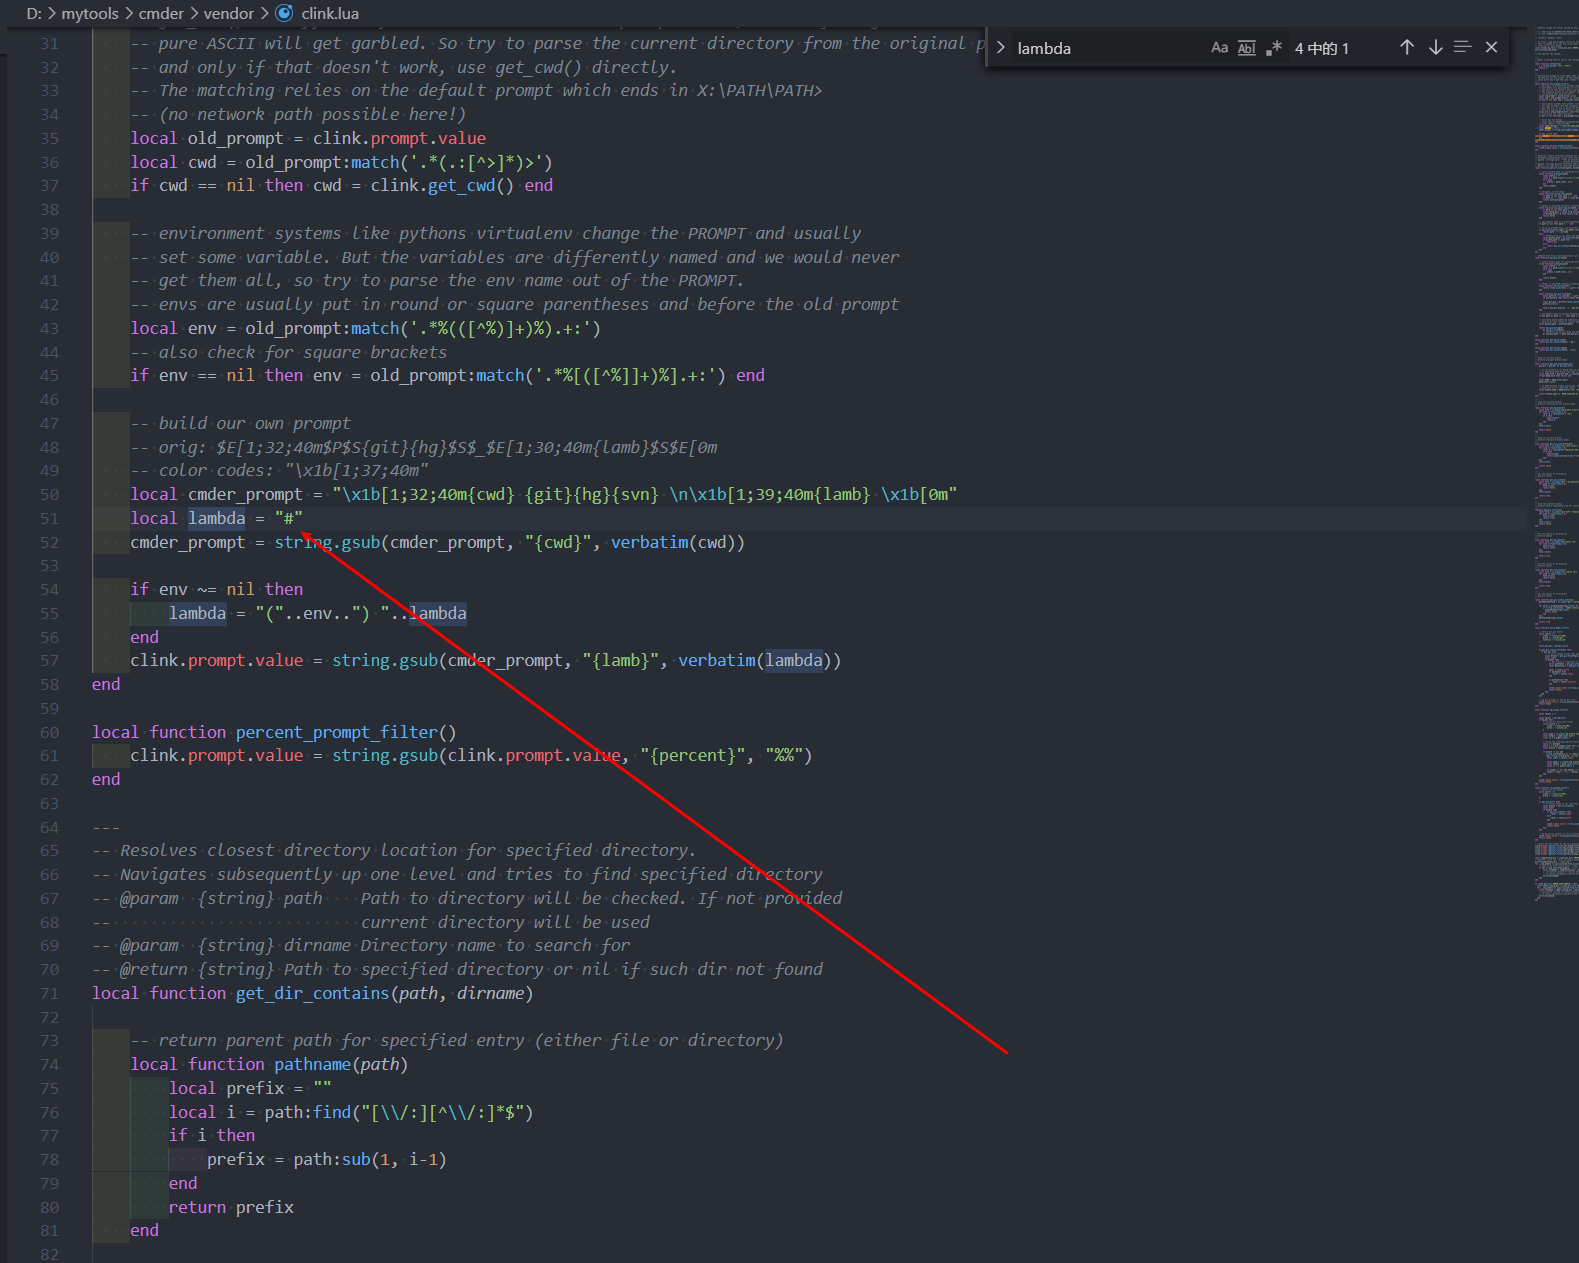Image resolution: width=1579 pixels, height=1263 pixels.
Task: Click get_dir_contains function name
Action: pyautogui.click(x=312, y=993)
